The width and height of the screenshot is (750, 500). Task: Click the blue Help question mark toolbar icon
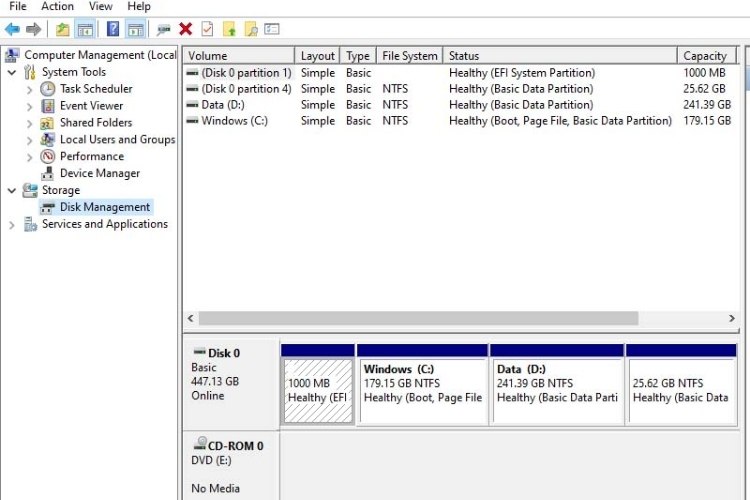coord(113,29)
